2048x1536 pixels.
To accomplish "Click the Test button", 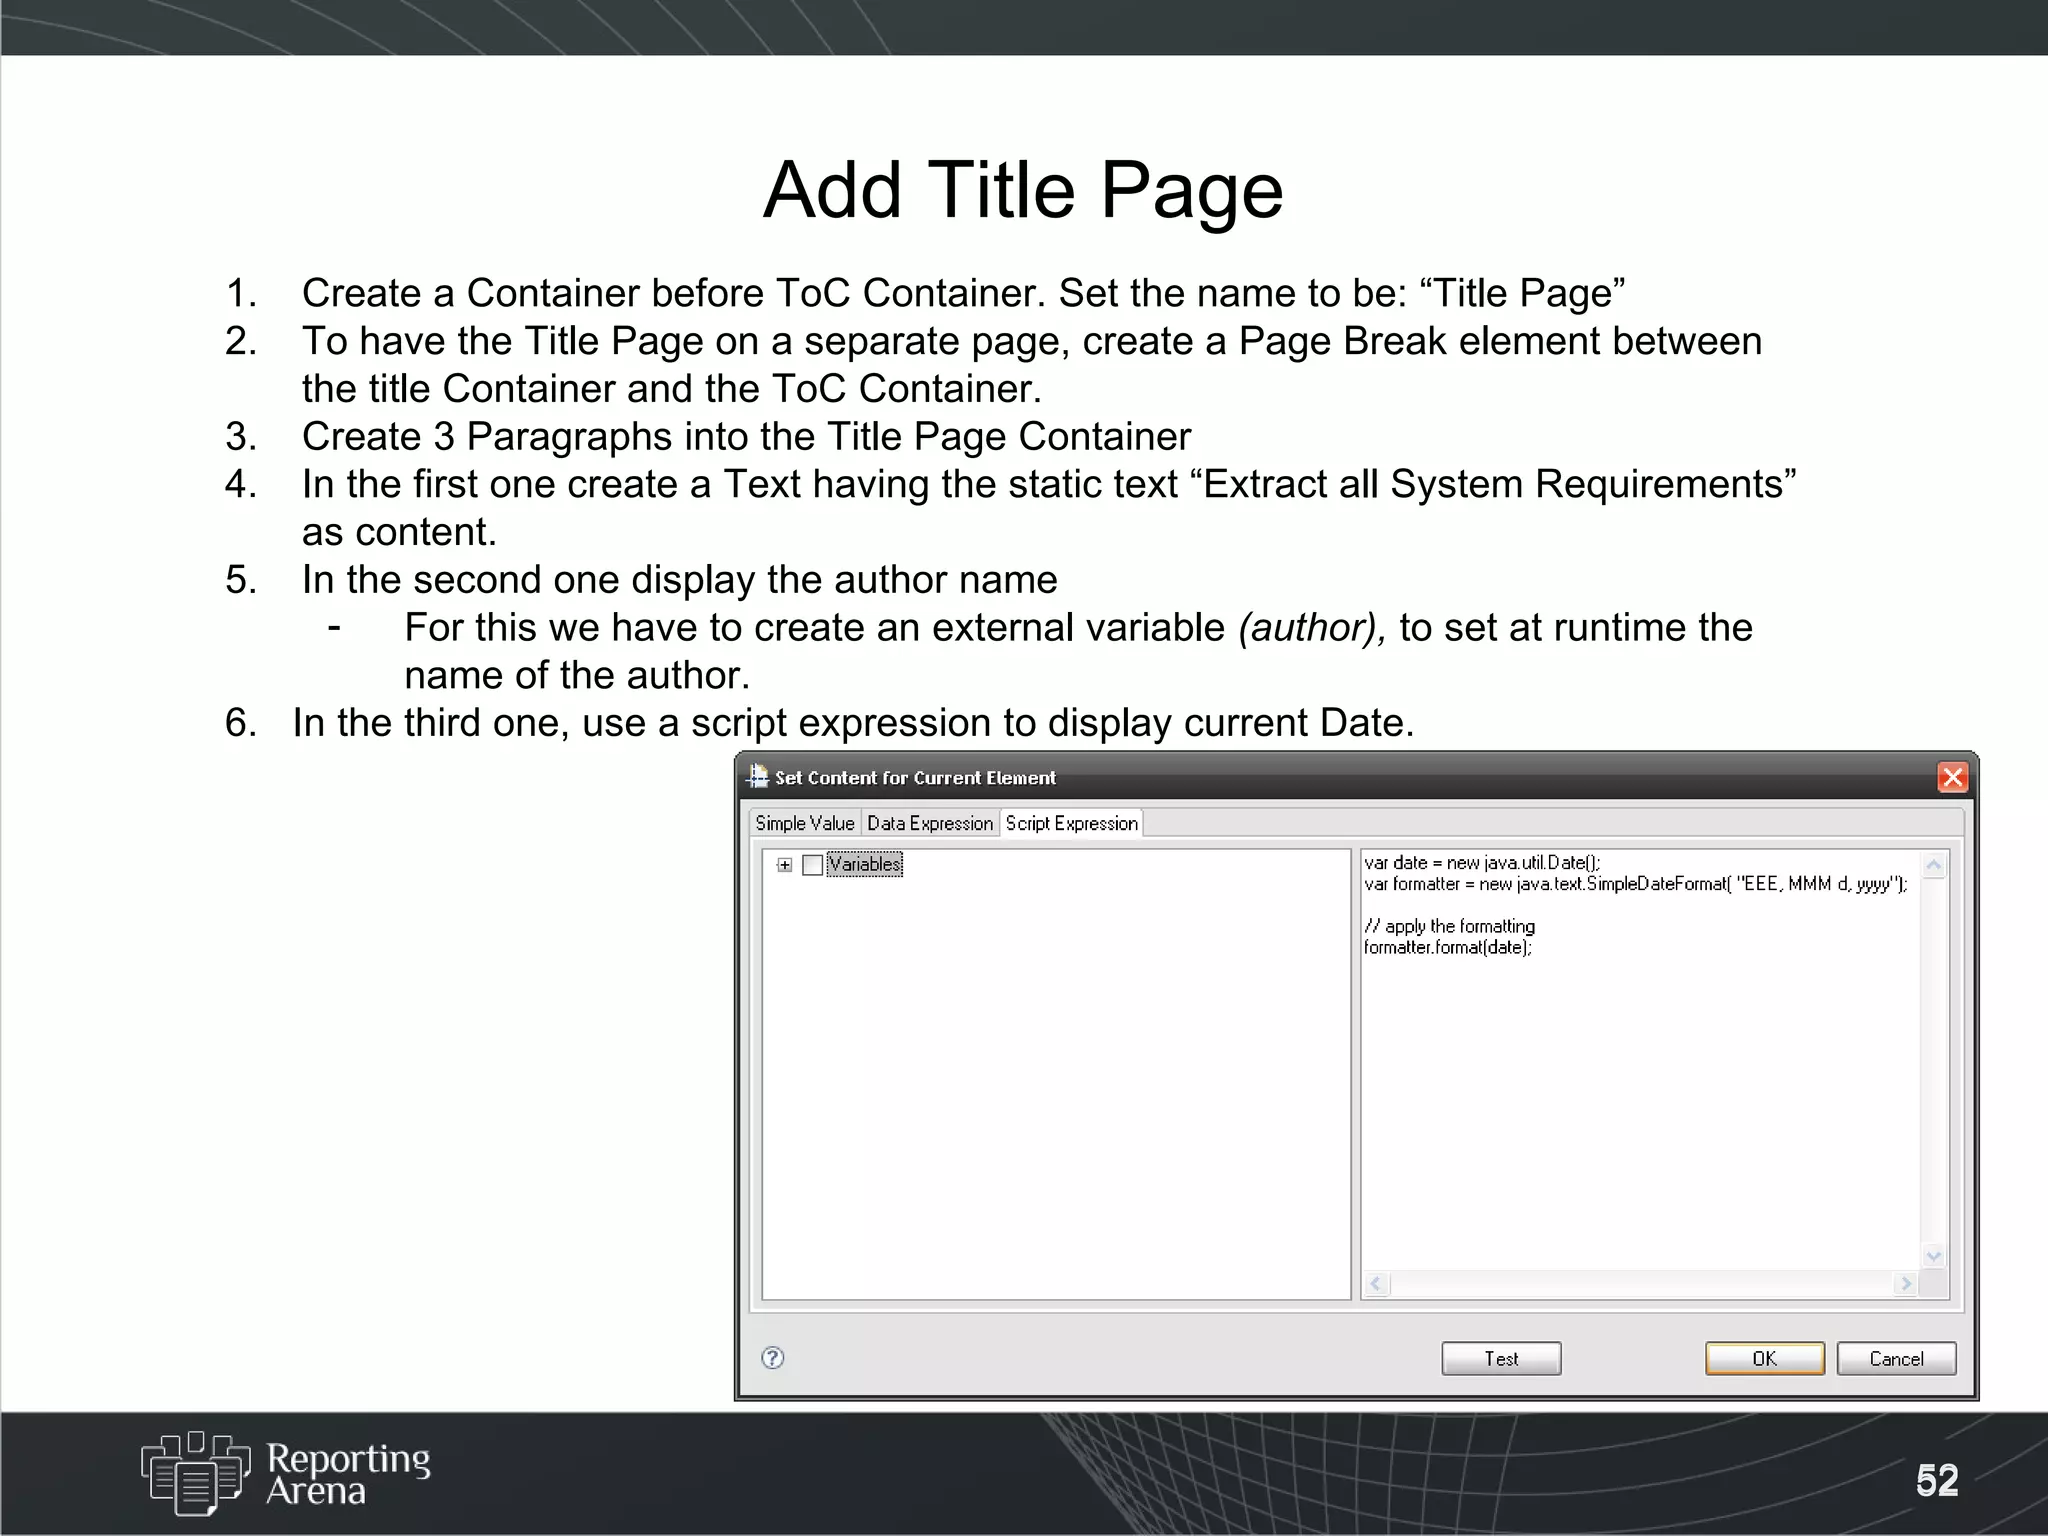I will coord(1501,1358).
